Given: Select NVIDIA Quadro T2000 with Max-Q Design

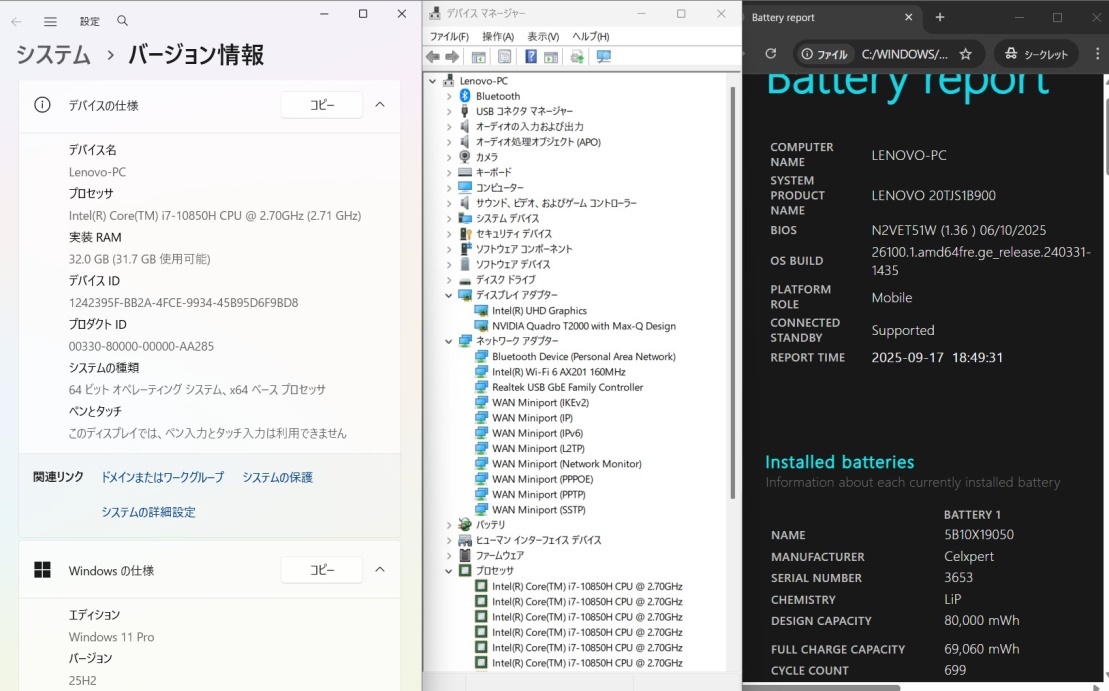Looking at the screenshot, I should coord(583,326).
